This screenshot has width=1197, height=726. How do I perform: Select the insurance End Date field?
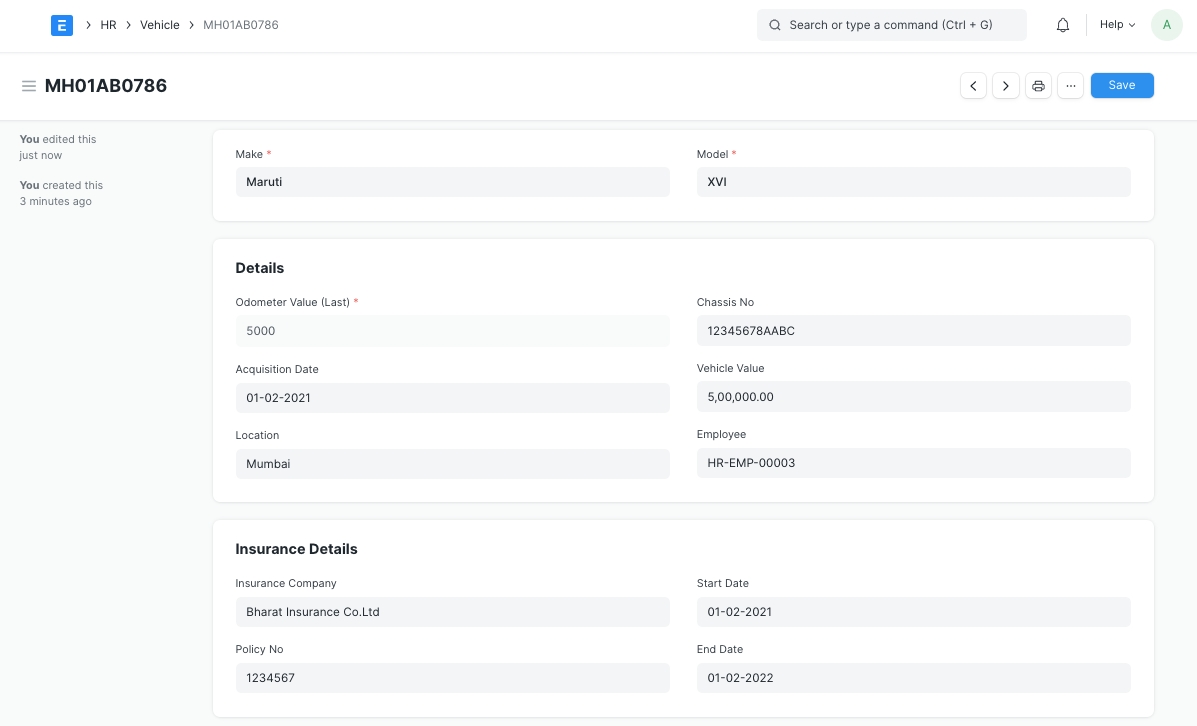click(913, 678)
